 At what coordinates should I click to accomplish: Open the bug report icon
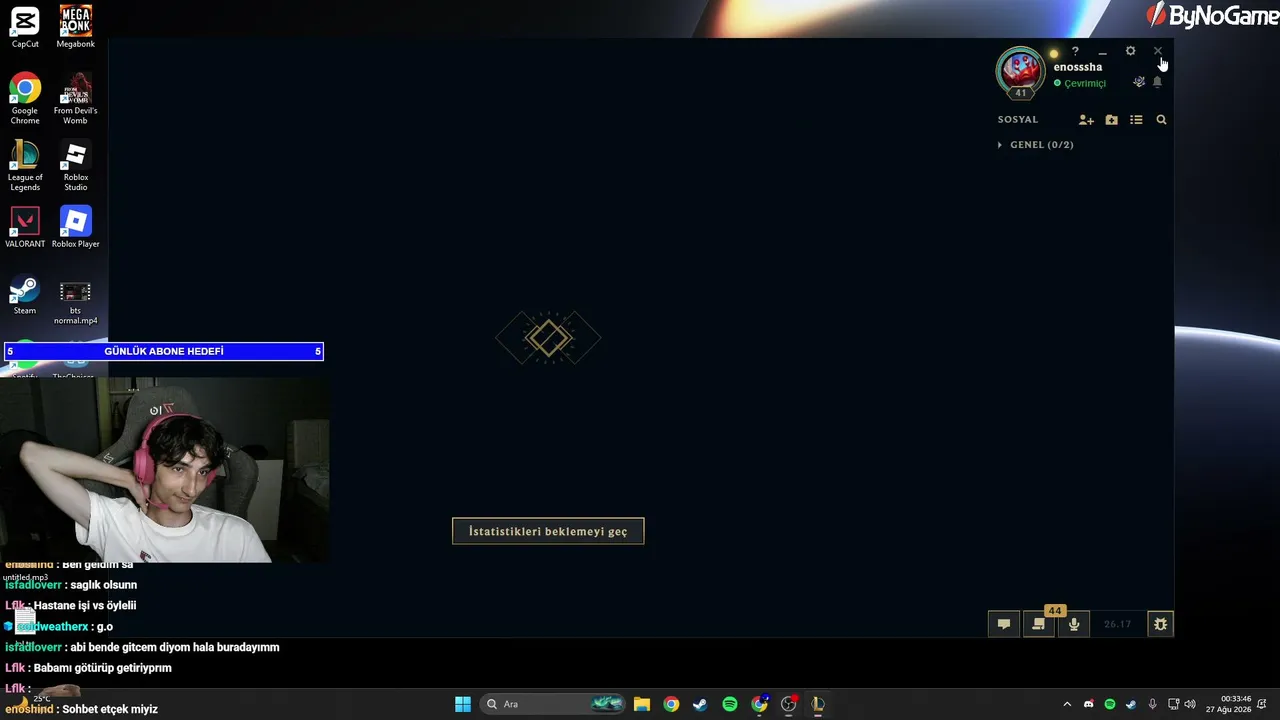coord(1160,624)
